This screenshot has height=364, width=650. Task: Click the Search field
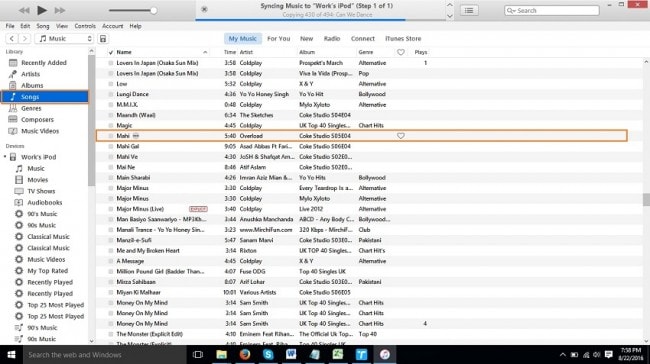coord(552,10)
